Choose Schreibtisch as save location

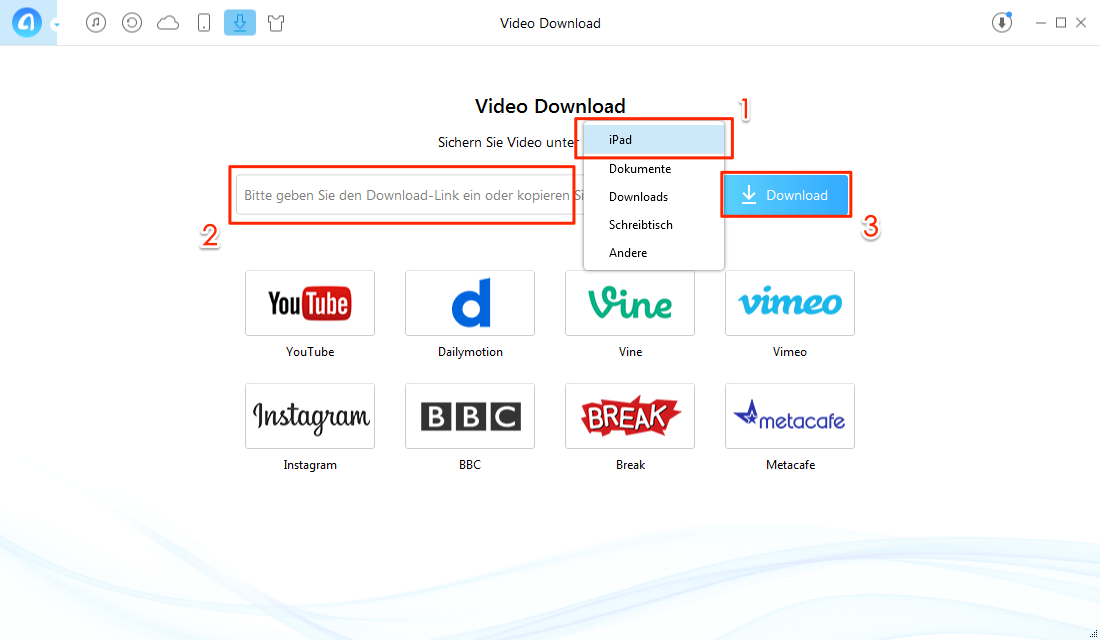pyautogui.click(x=654, y=225)
